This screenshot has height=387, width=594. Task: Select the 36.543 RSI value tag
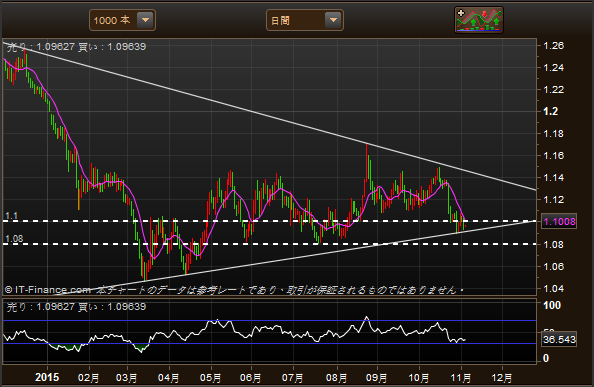tap(559, 339)
